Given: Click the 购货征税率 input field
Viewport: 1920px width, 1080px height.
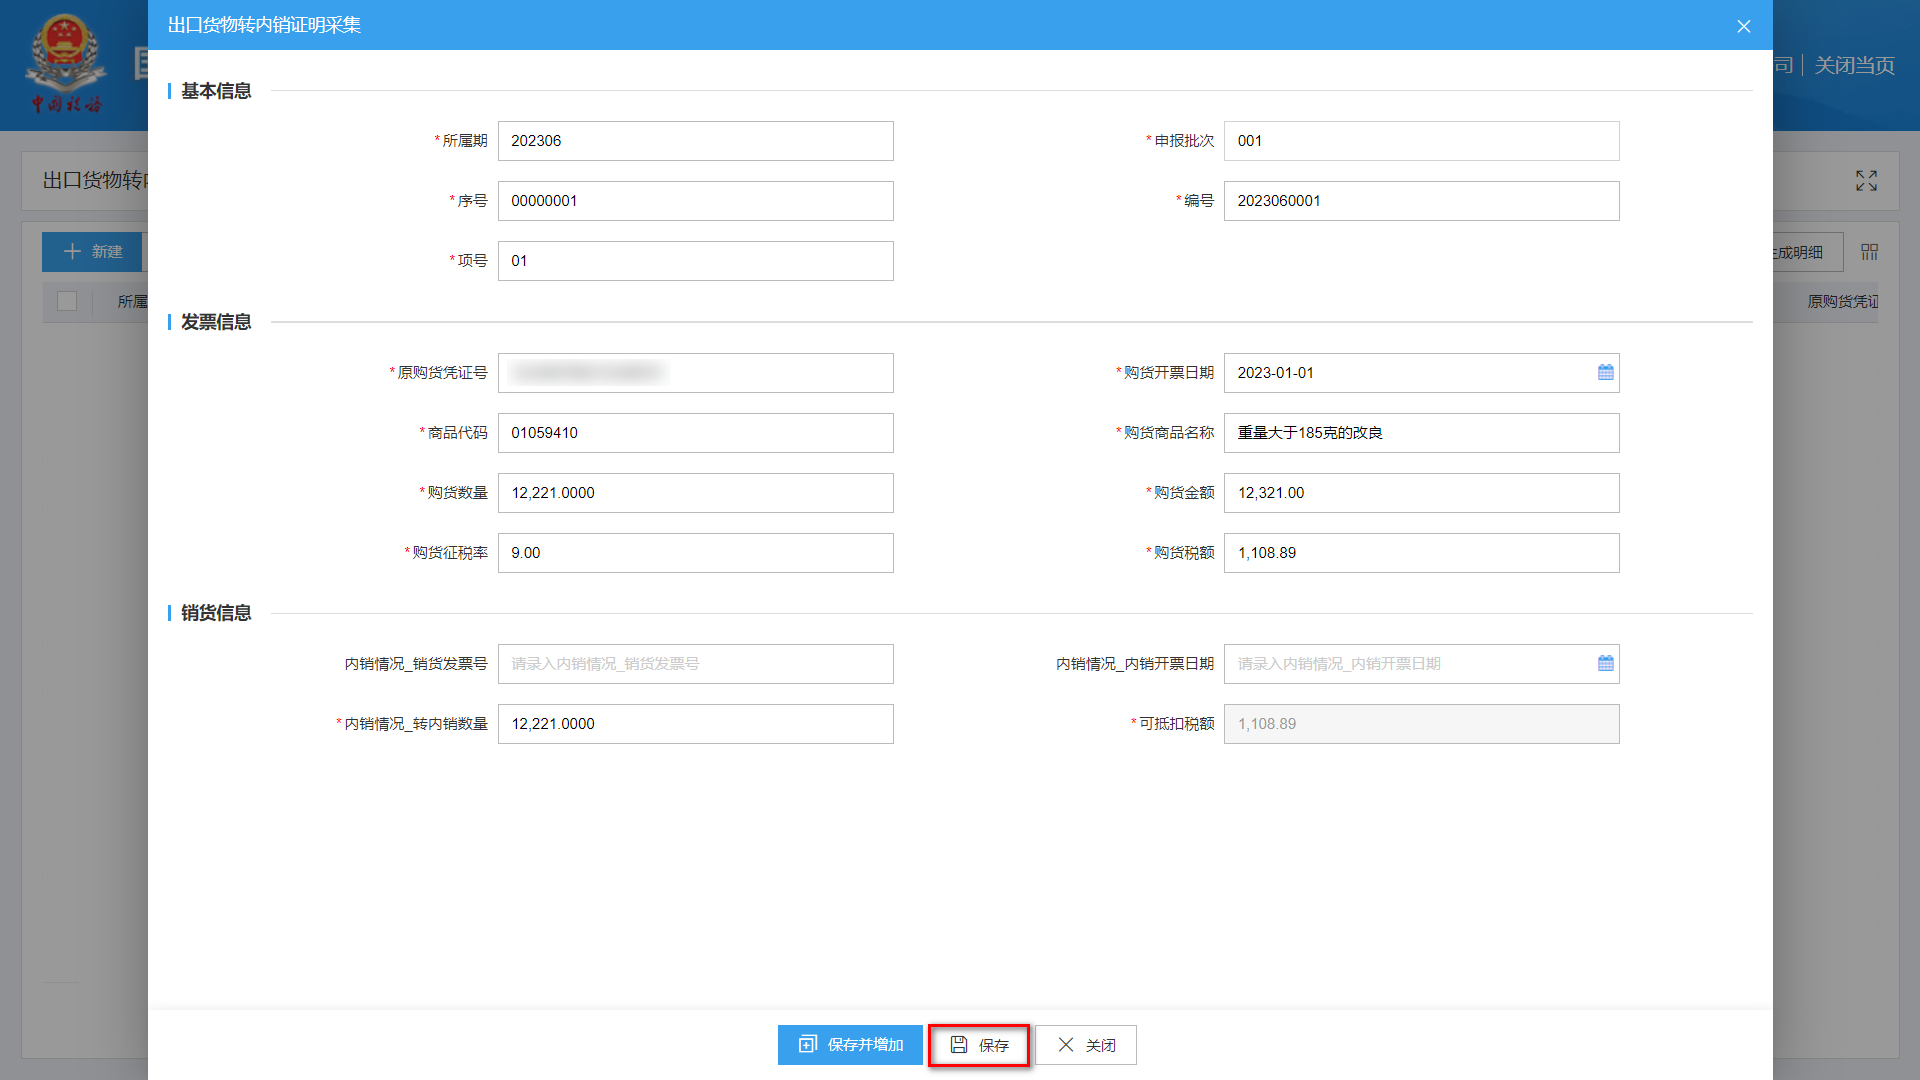Looking at the screenshot, I should coord(695,553).
